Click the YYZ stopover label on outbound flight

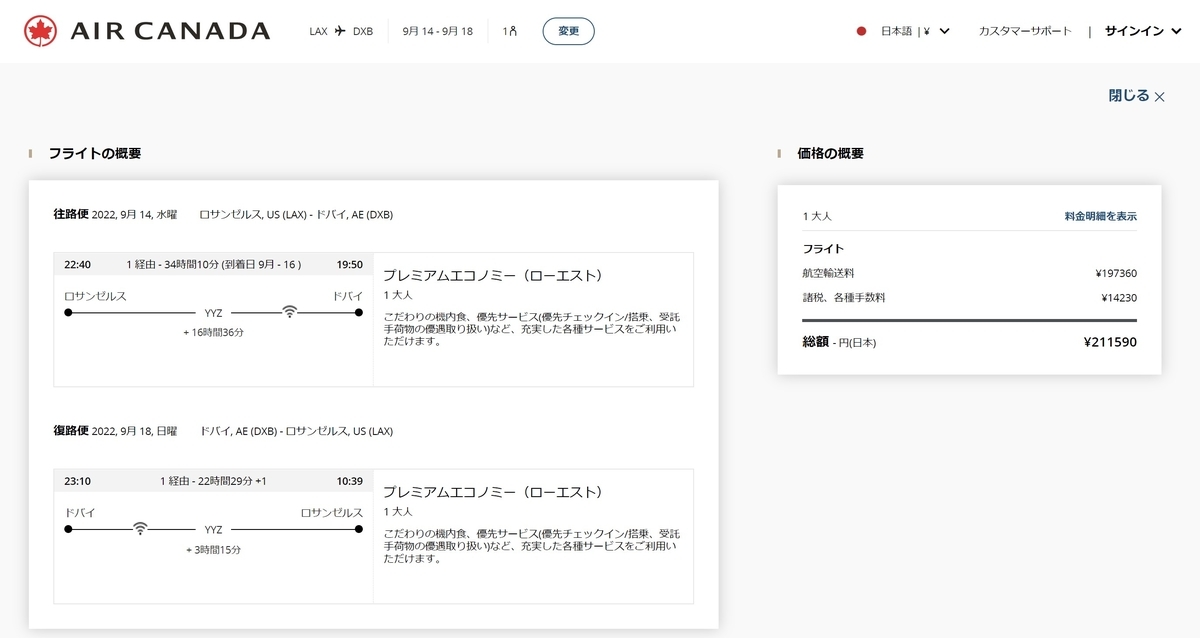(213, 312)
